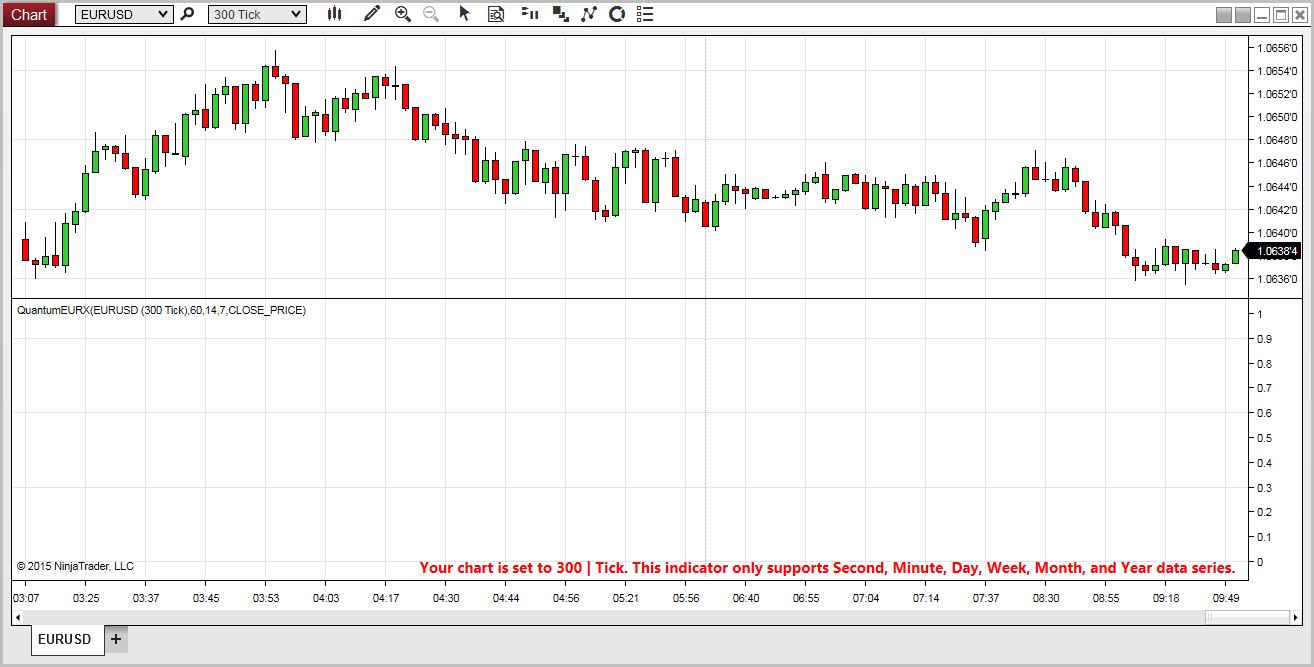Click the zoom in magnifier icon
Screen dimensions: 1314x667
click(x=403, y=14)
